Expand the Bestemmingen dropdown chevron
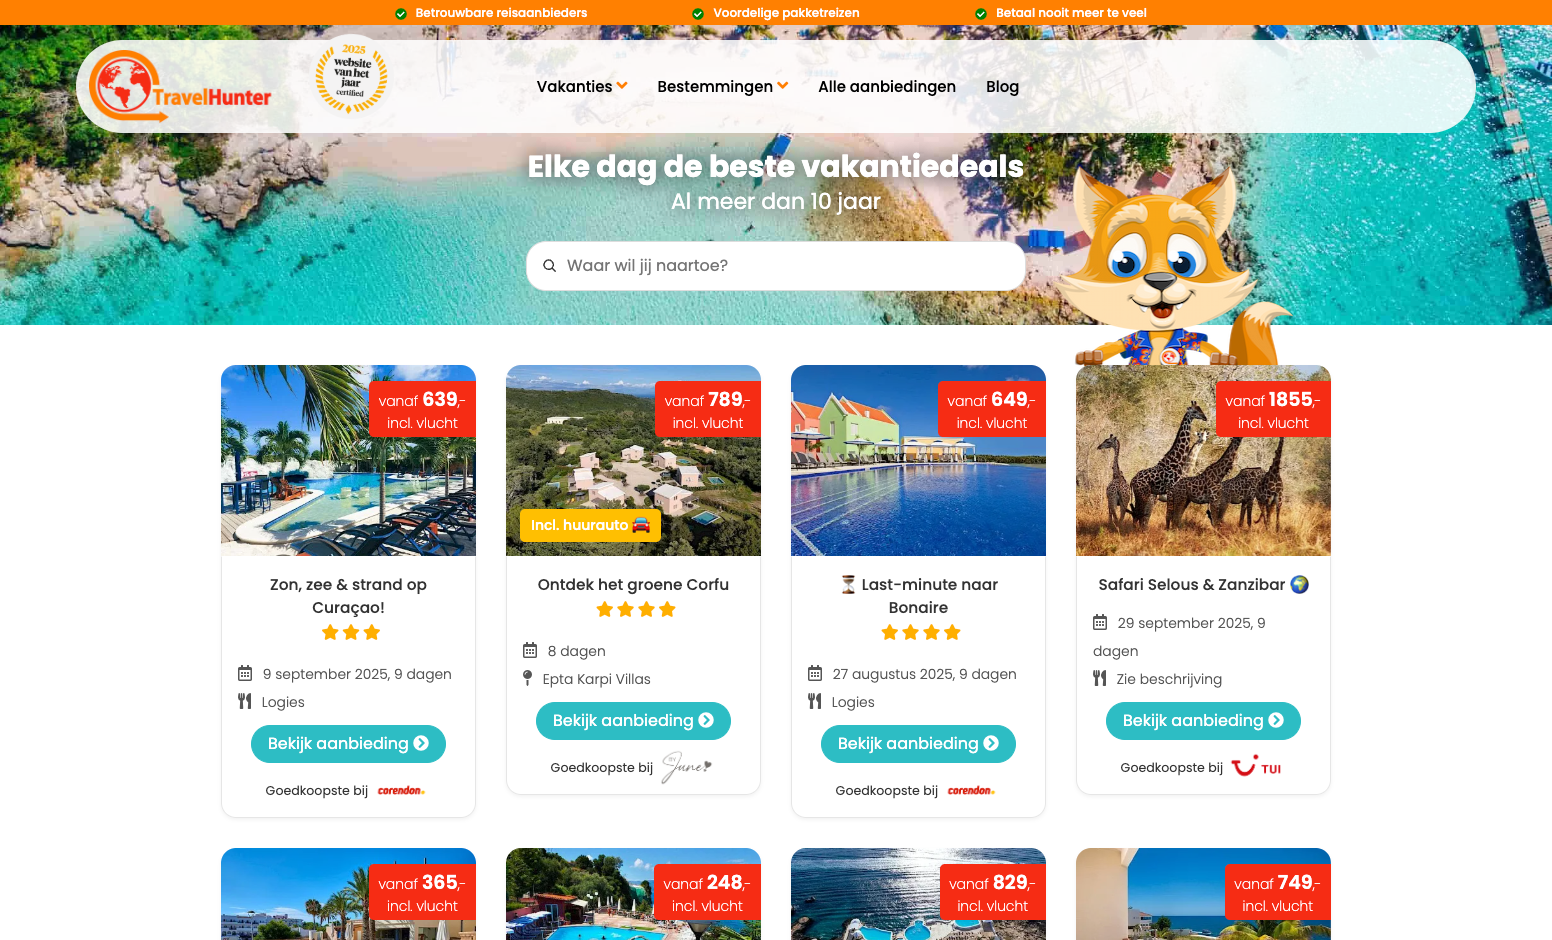The width and height of the screenshot is (1552, 940). (783, 86)
